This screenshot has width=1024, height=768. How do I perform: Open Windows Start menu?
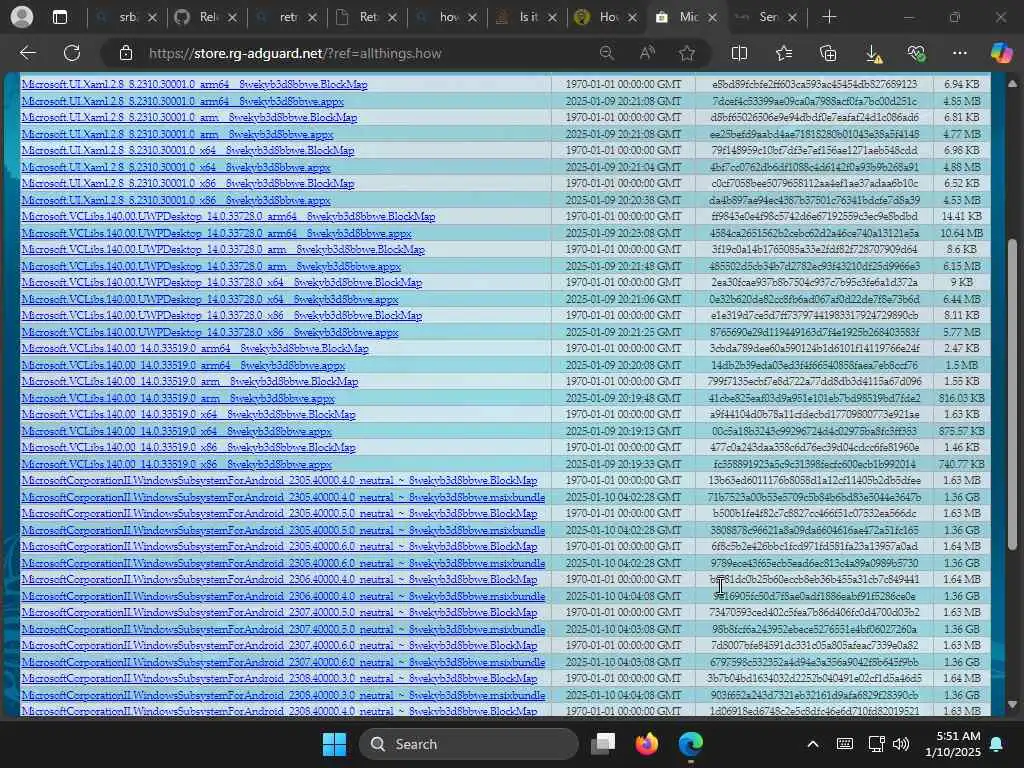click(x=334, y=744)
